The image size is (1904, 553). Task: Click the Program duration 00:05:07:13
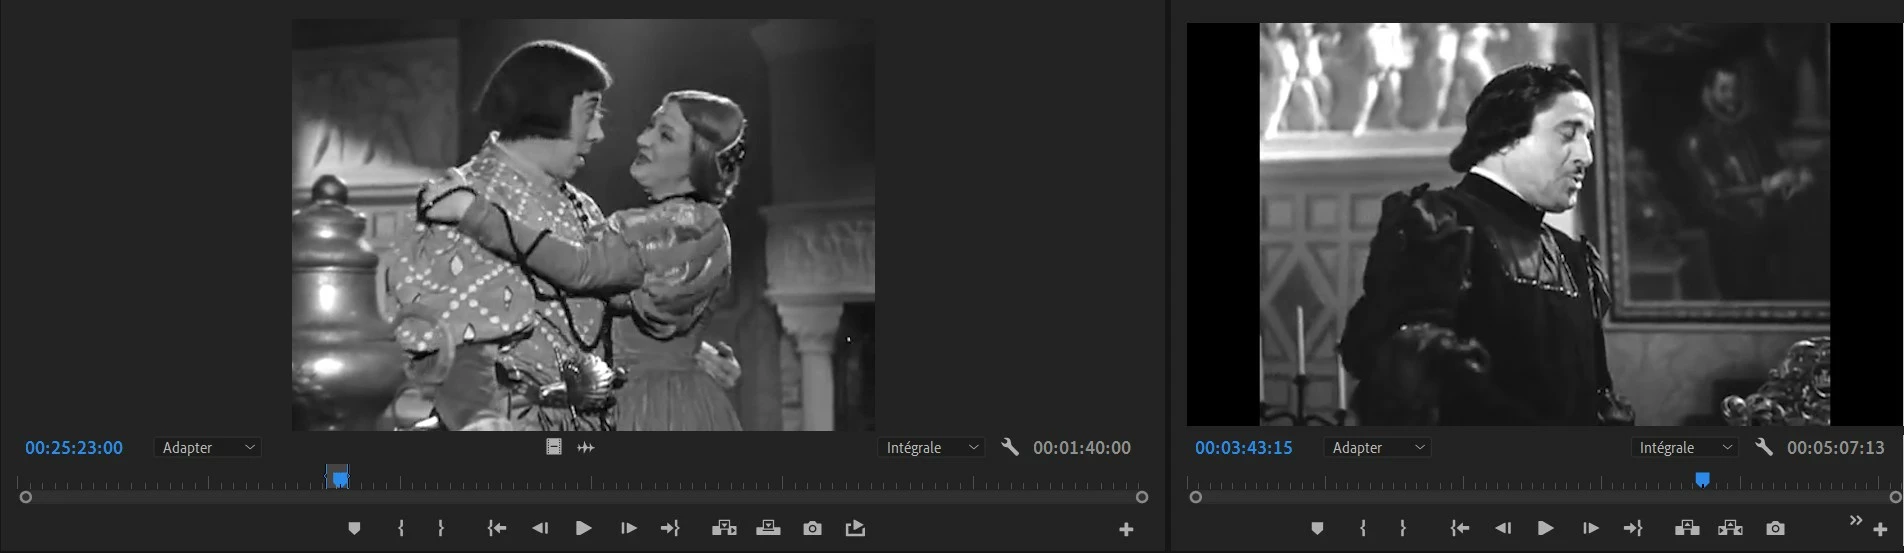(1836, 448)
